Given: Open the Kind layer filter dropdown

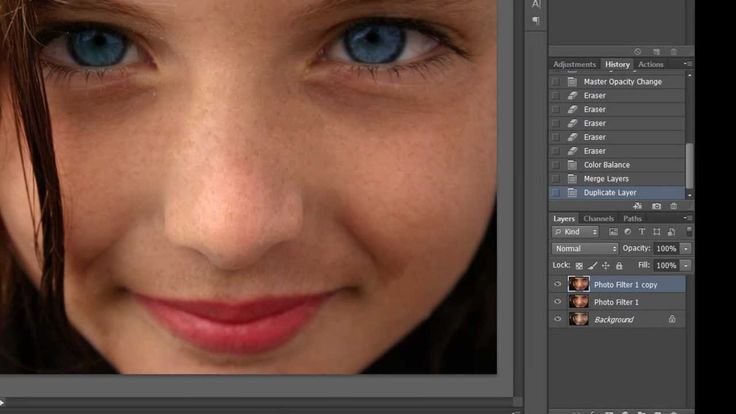Looking at the screenshot, I should pos(576,232).
